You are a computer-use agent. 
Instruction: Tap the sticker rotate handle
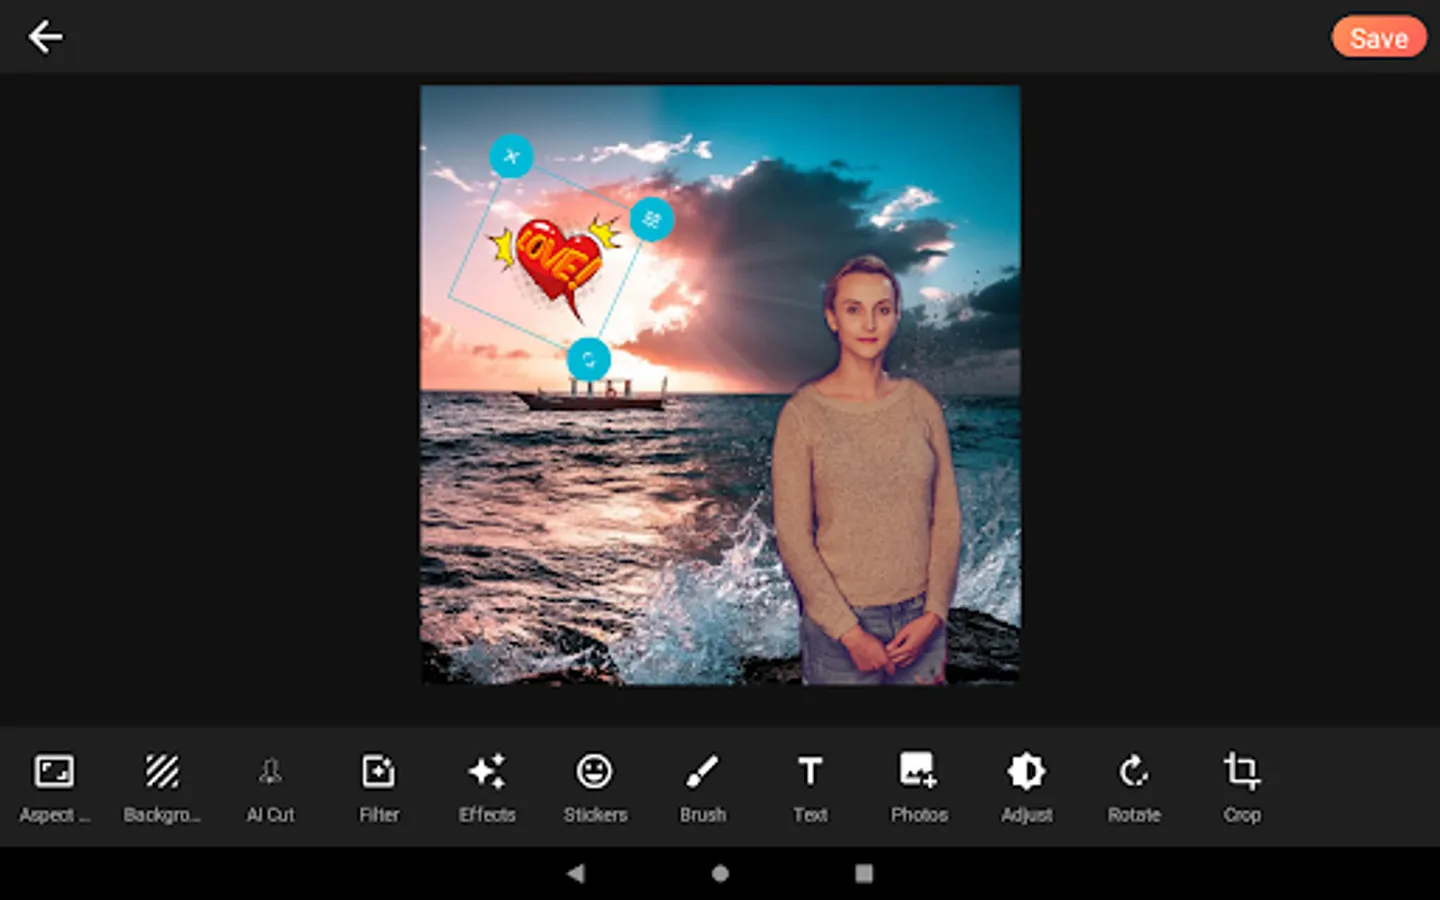(589, 359)
